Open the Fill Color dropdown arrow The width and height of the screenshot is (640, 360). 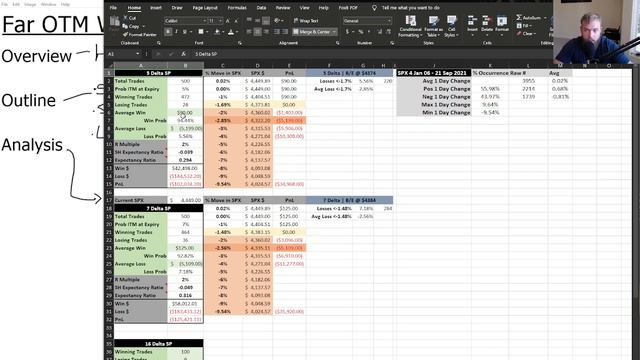223,32
